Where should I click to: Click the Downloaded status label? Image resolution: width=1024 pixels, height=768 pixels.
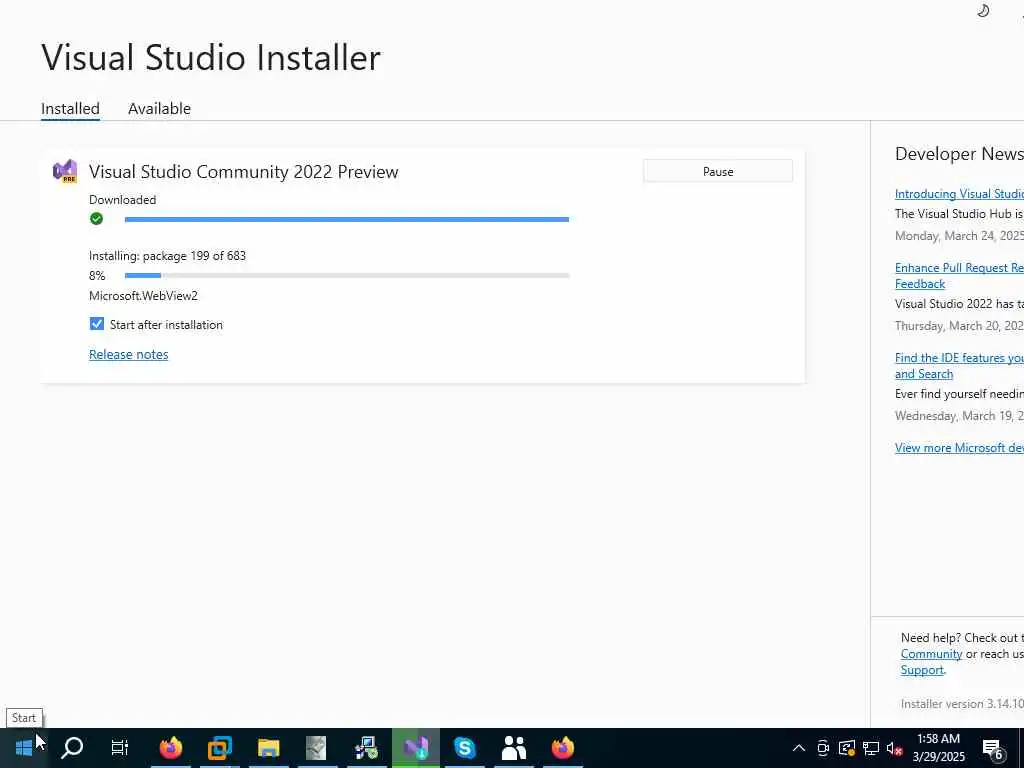point(122,199)
